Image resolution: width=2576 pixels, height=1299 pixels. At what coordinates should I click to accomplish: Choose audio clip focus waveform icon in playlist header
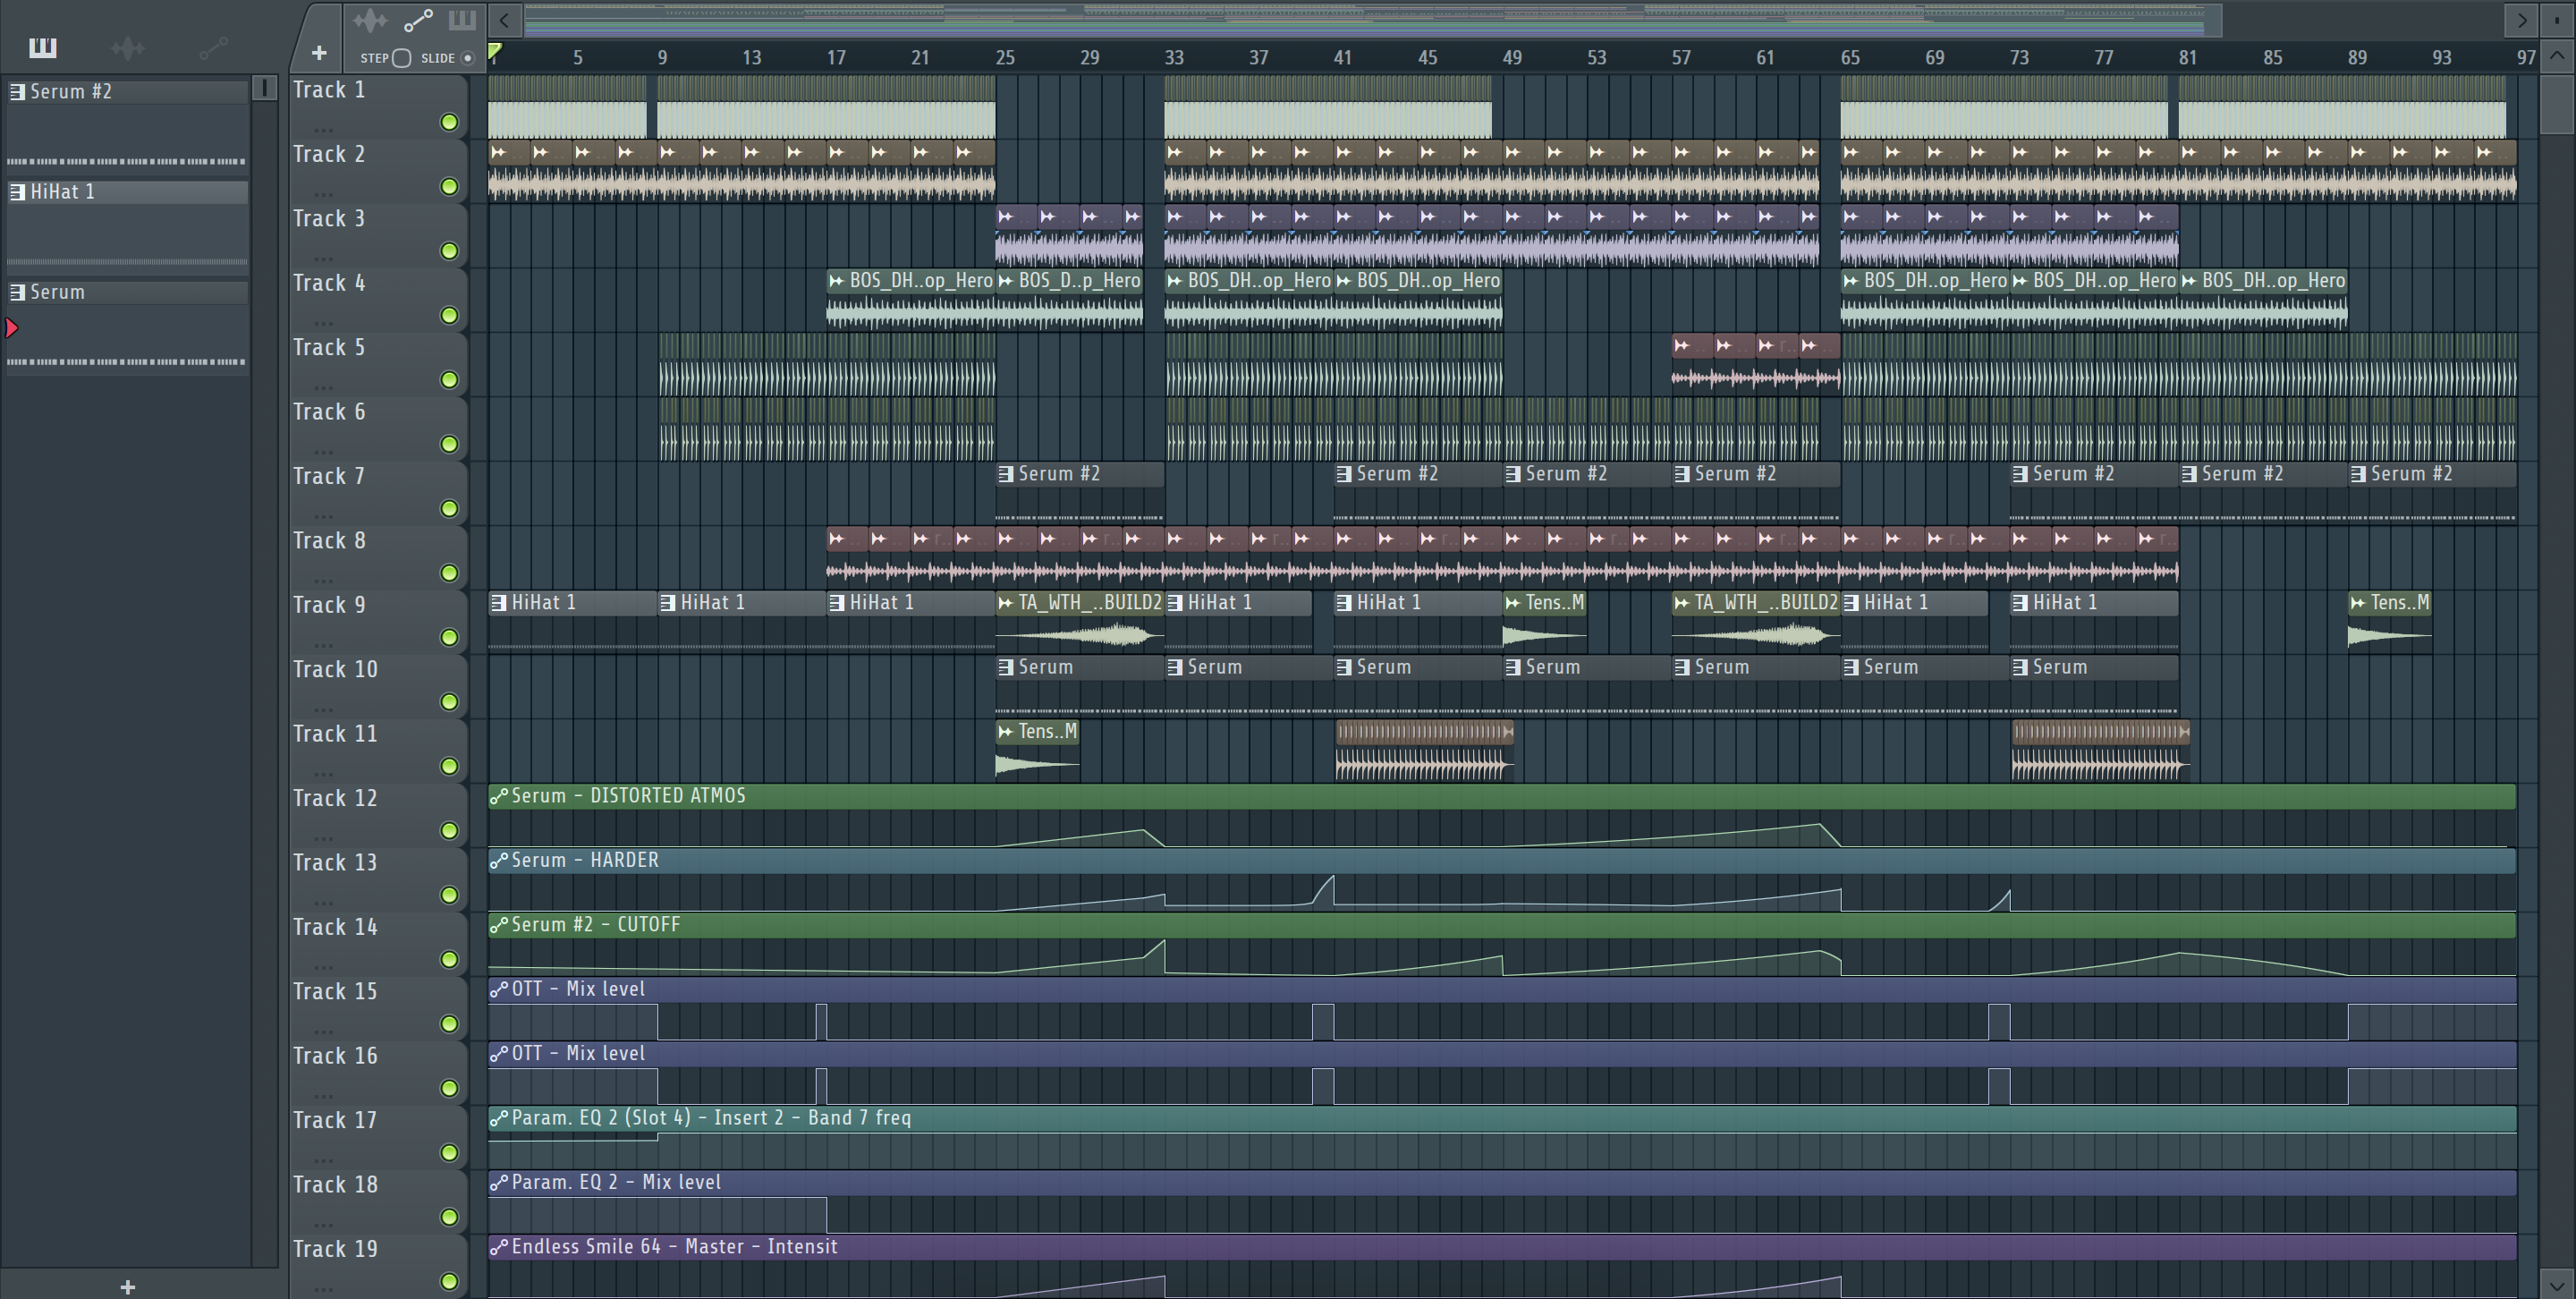click(x=370, y=20)
